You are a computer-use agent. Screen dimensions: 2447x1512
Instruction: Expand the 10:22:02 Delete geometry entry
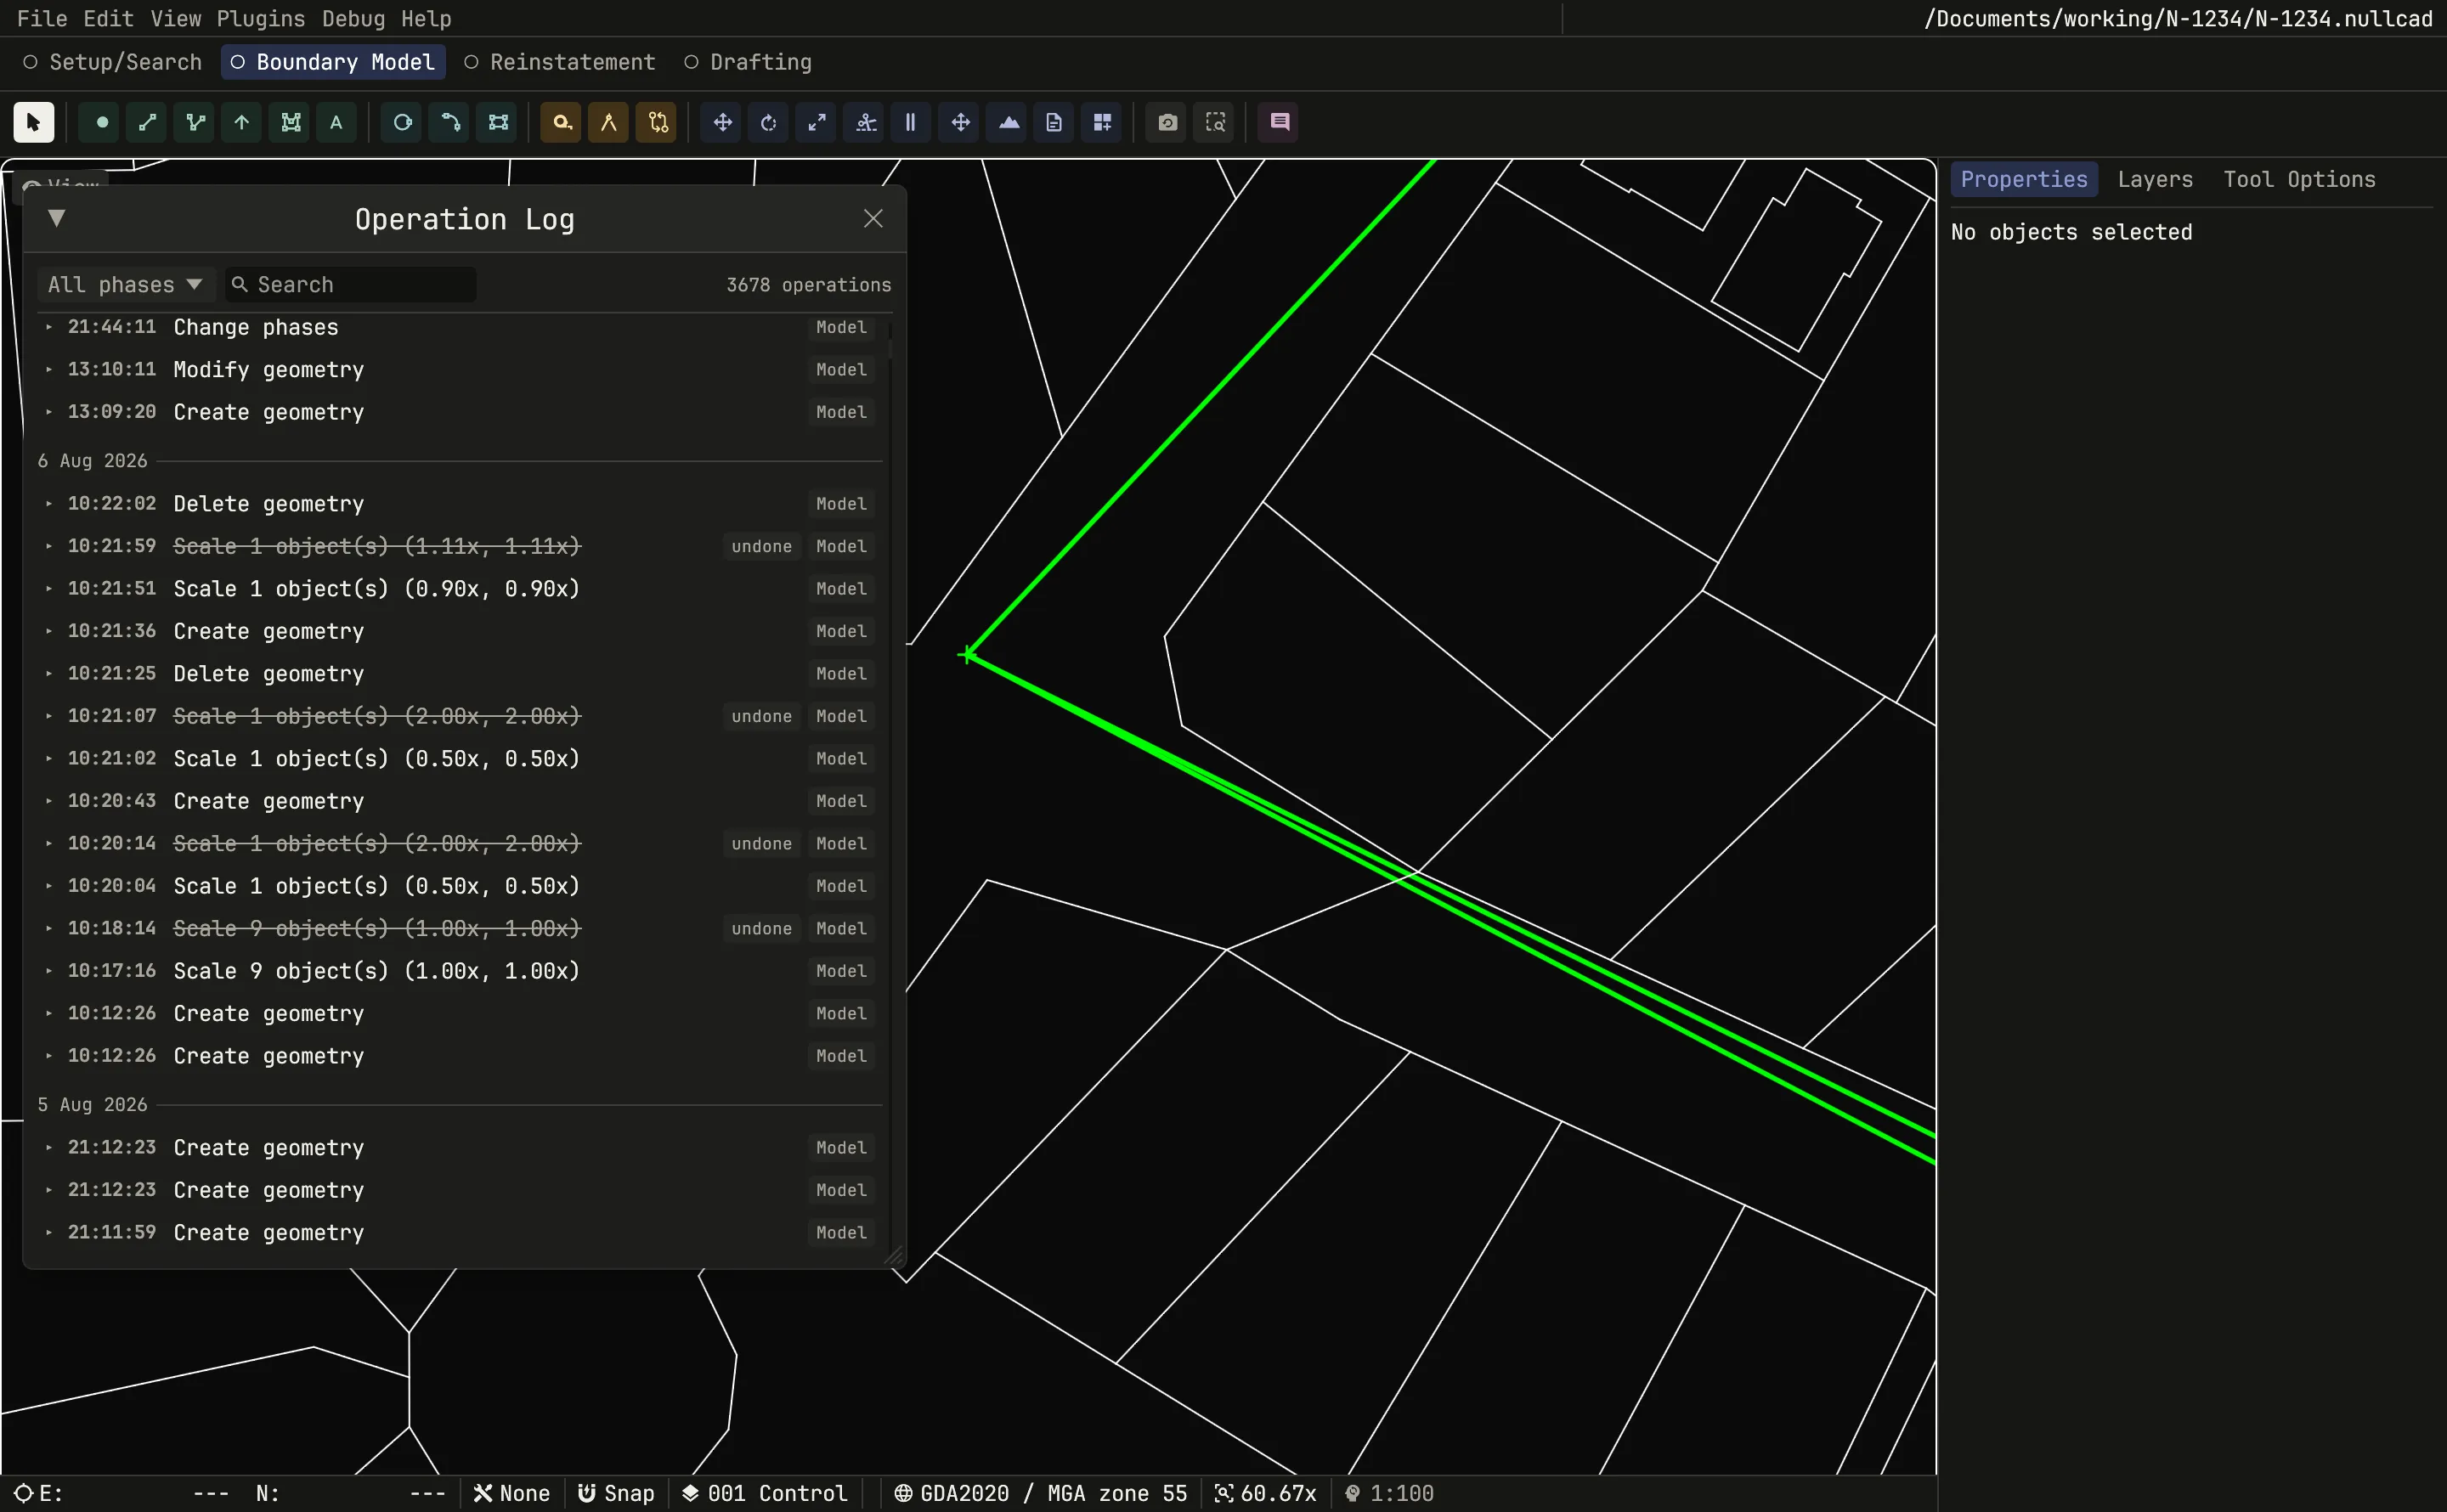pyautogui.click(x=48, y=504)
